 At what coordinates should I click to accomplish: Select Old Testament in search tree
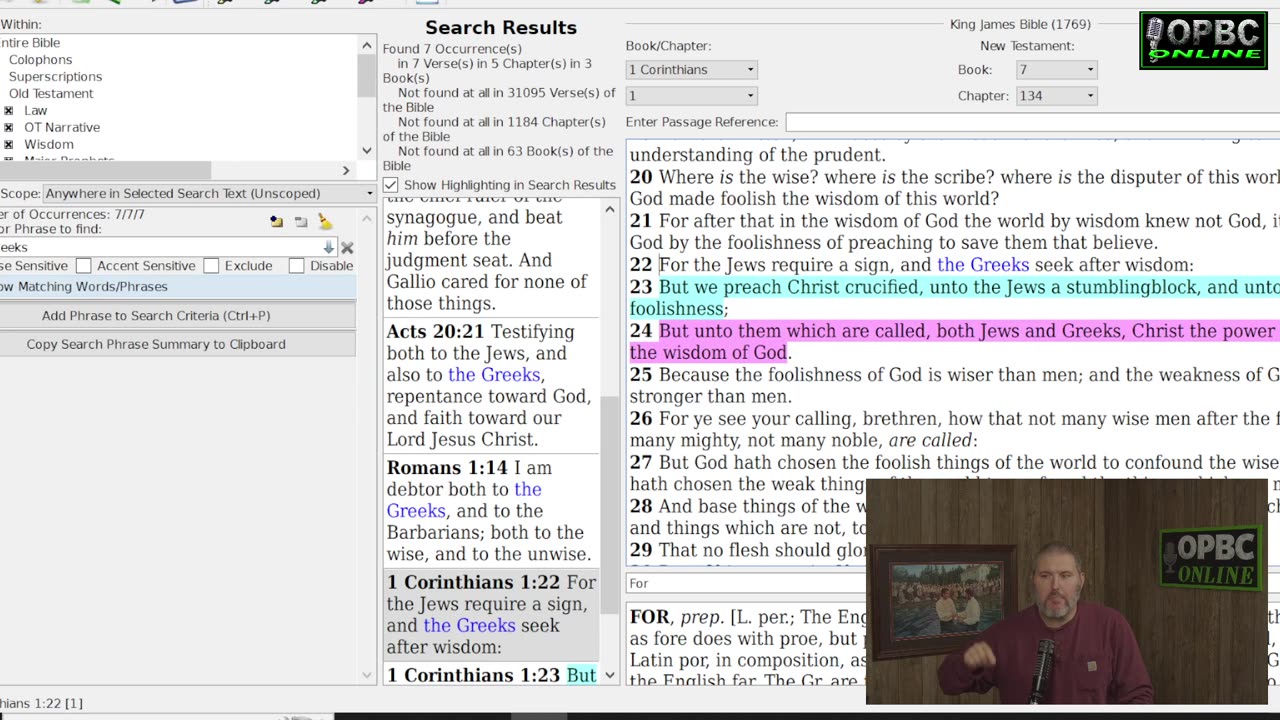tap(51, 93)
